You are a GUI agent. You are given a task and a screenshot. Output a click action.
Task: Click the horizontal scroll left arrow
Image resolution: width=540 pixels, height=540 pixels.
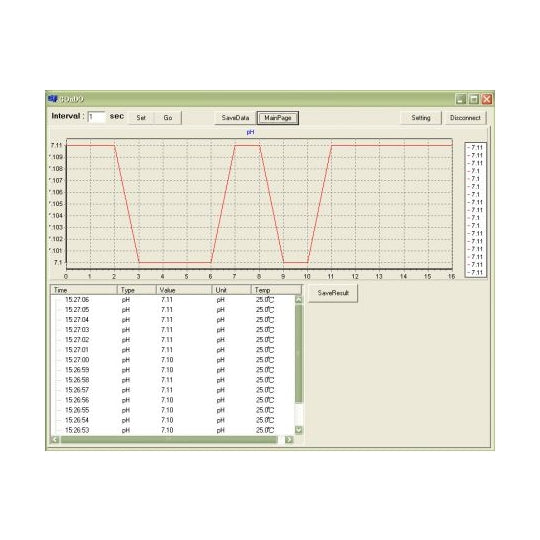point(55,439)
